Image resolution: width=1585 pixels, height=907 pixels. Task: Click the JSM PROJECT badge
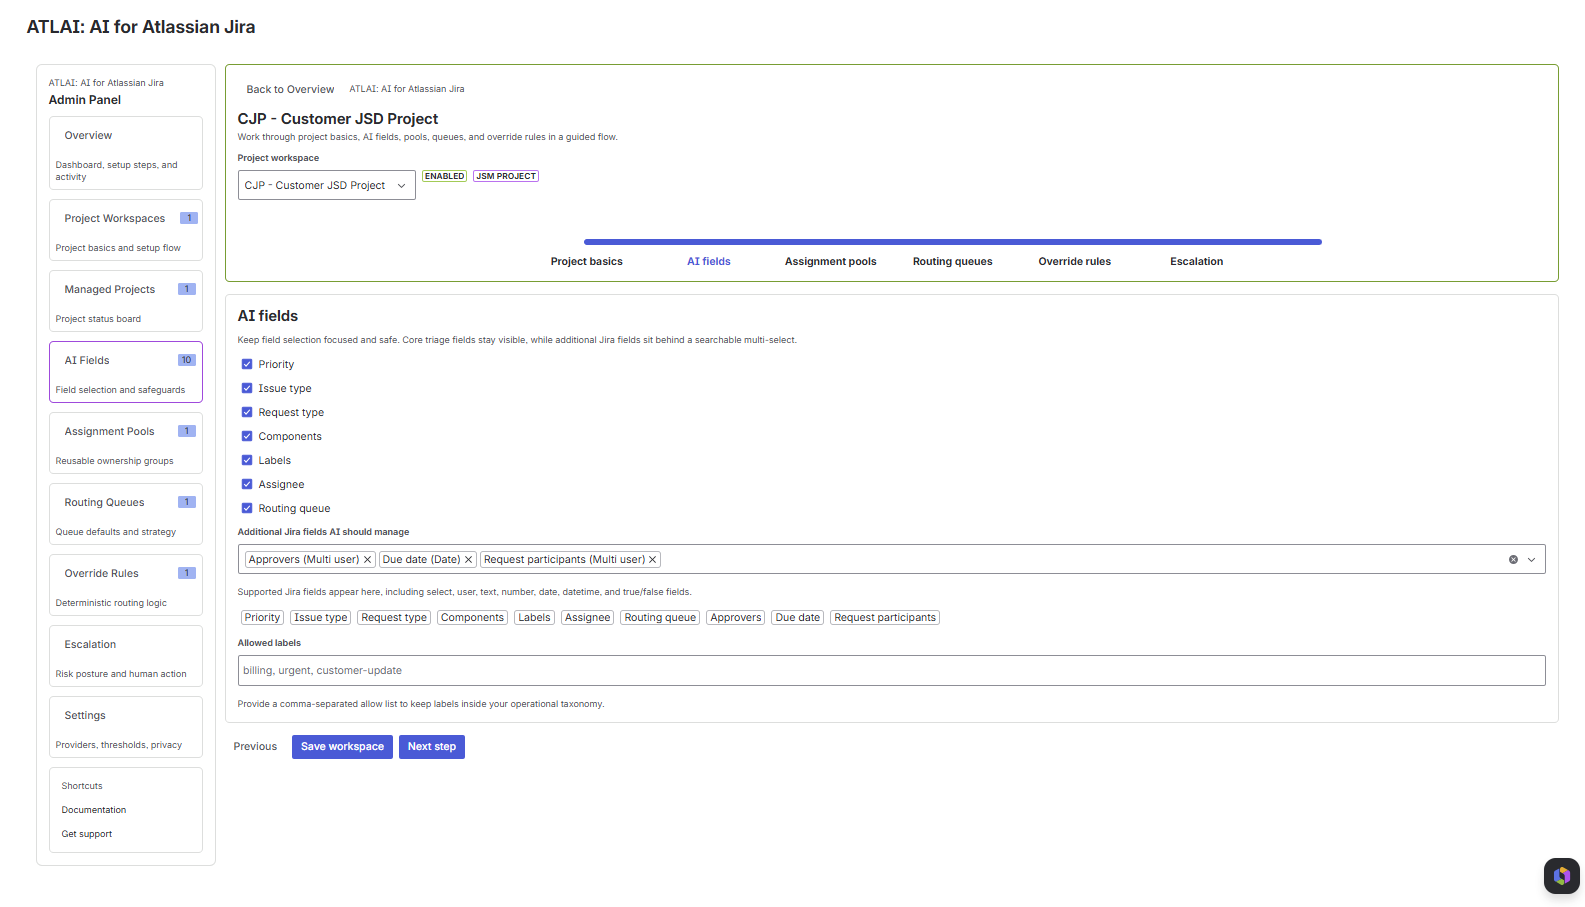click(x=506, y=176)
